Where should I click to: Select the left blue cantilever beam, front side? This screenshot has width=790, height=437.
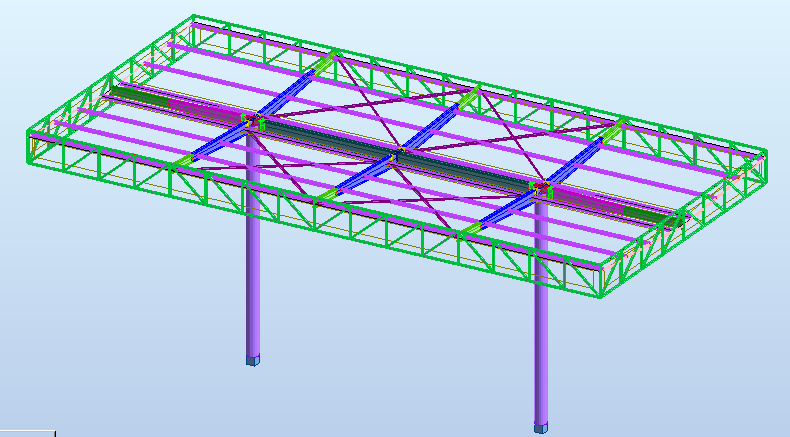click(215, 146)
